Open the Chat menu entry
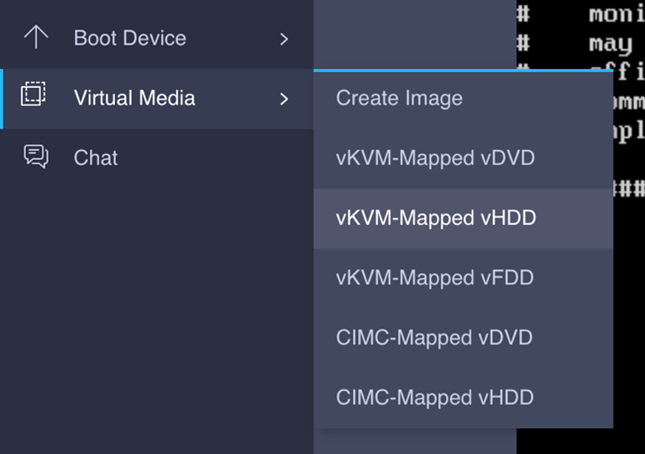The height and width of the screenshot is (454, 645). coord(95,158)
